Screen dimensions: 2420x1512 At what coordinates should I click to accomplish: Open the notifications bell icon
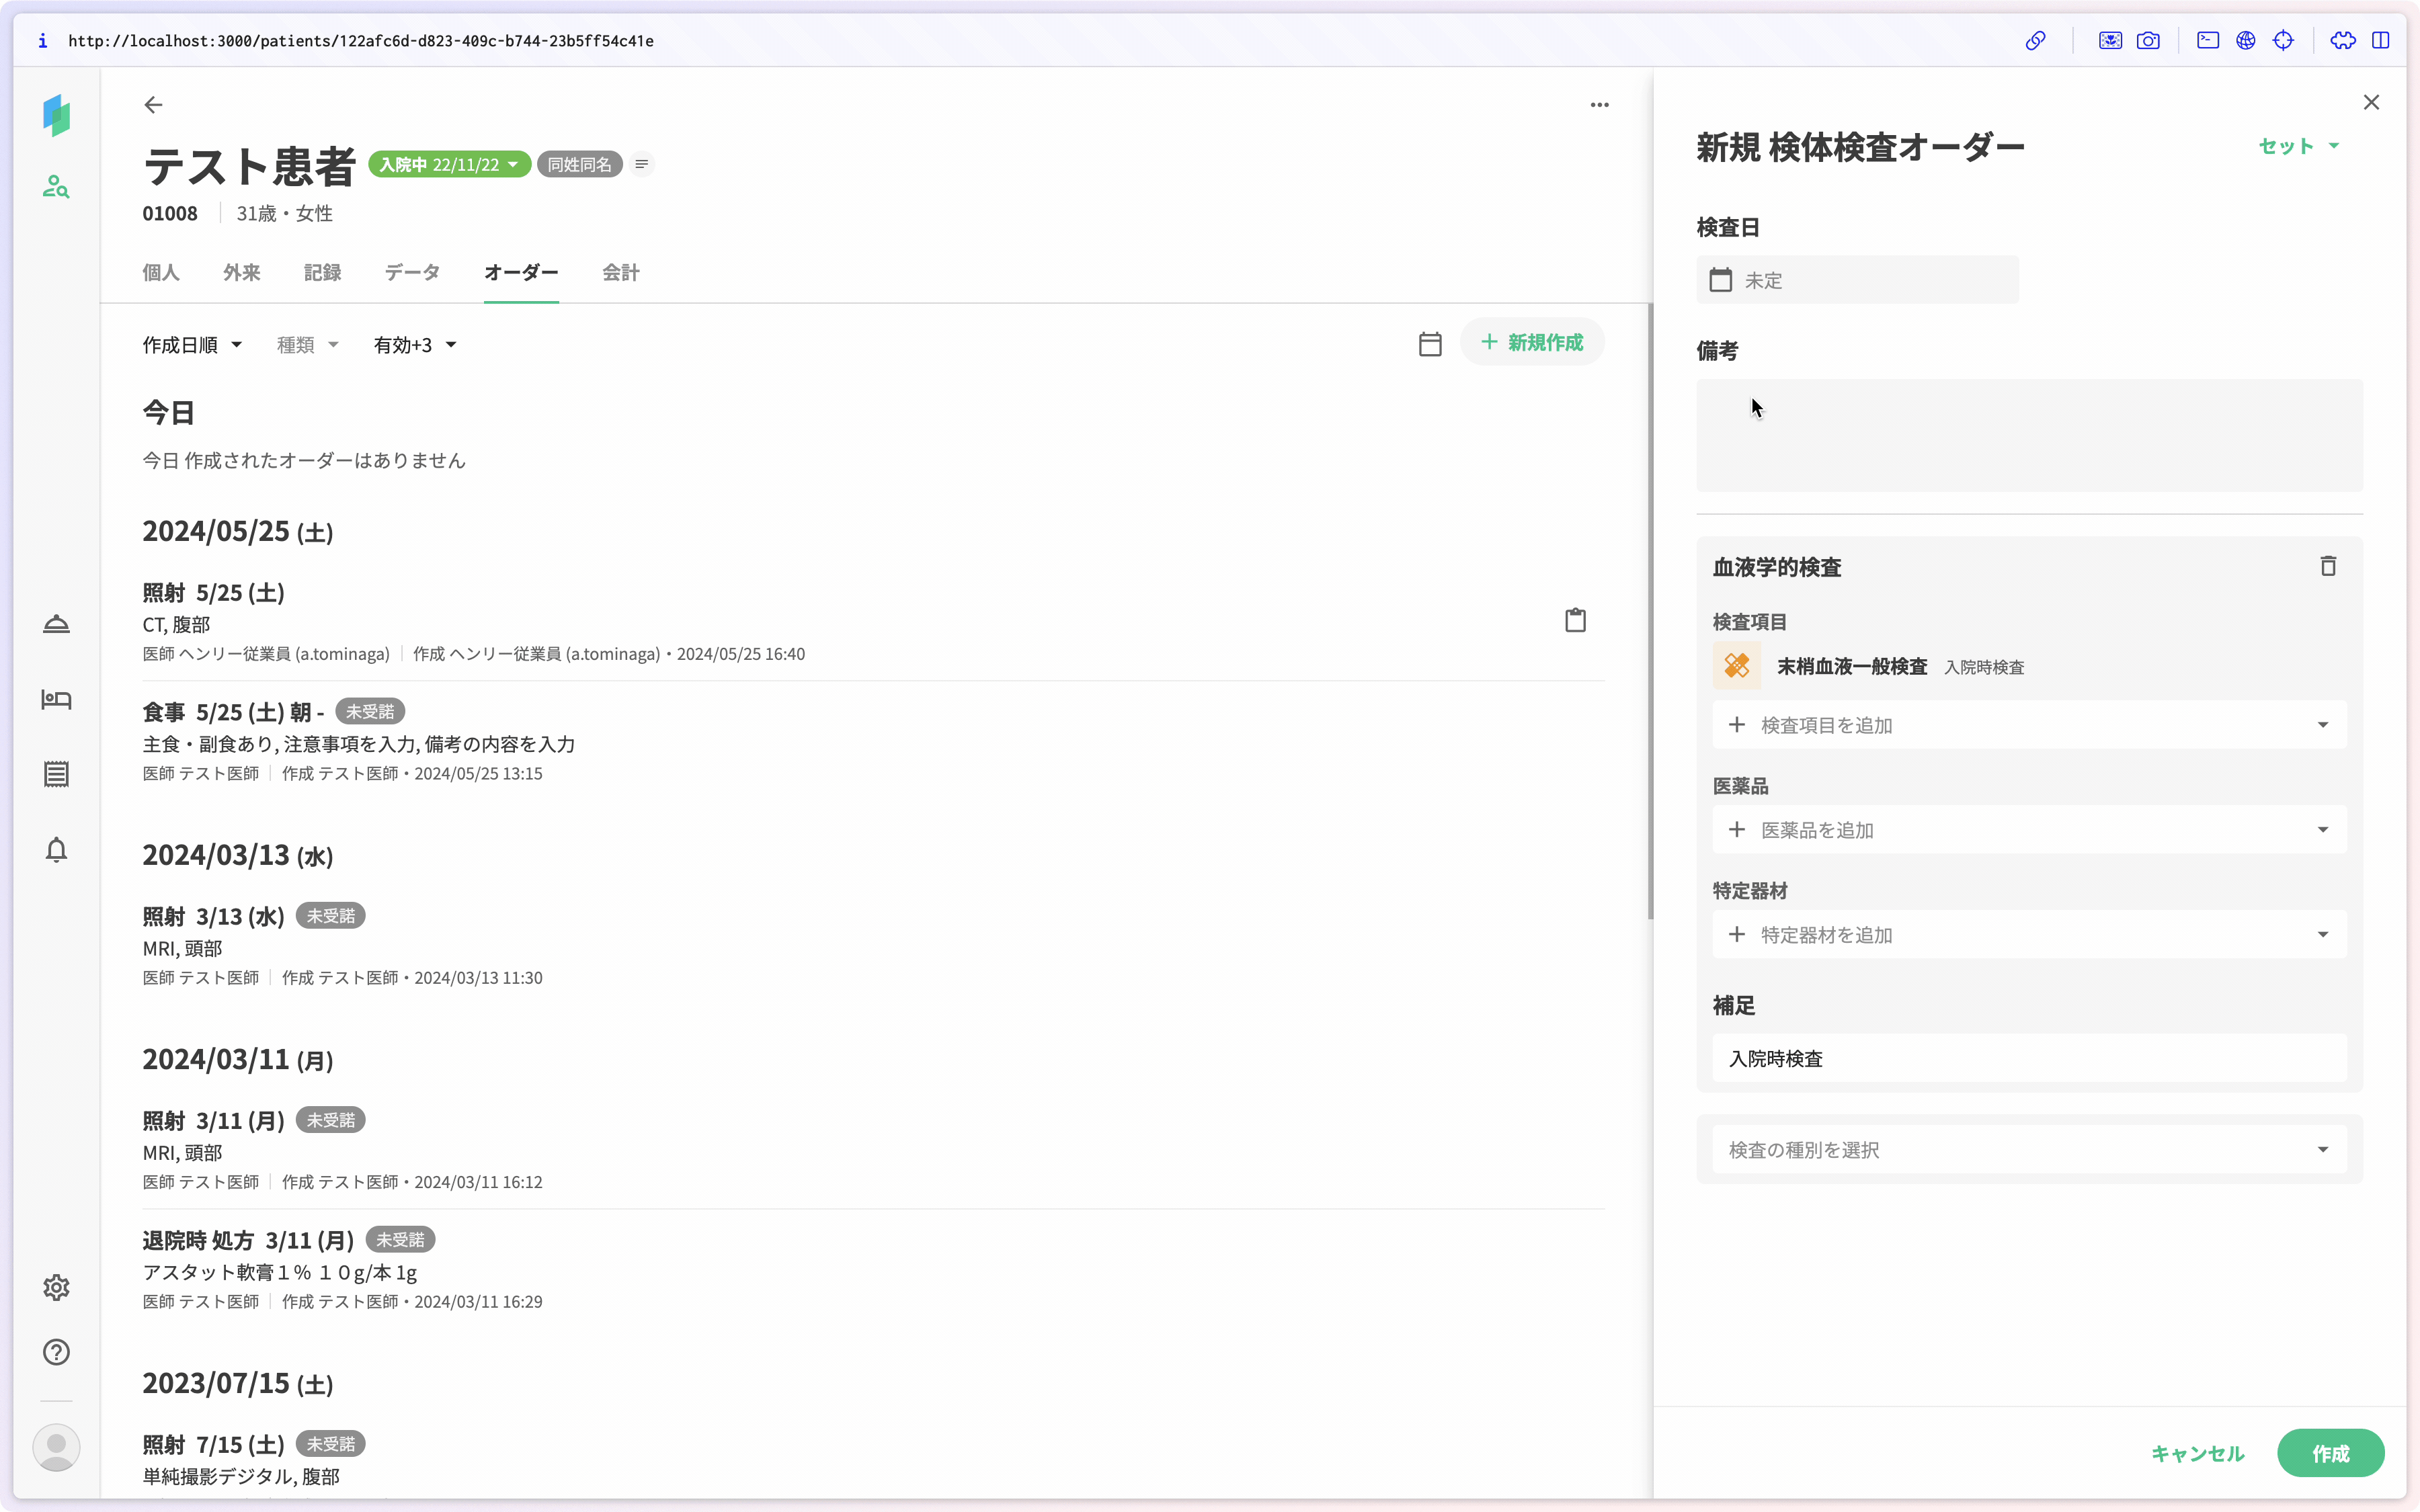click(x=56, y=850)
